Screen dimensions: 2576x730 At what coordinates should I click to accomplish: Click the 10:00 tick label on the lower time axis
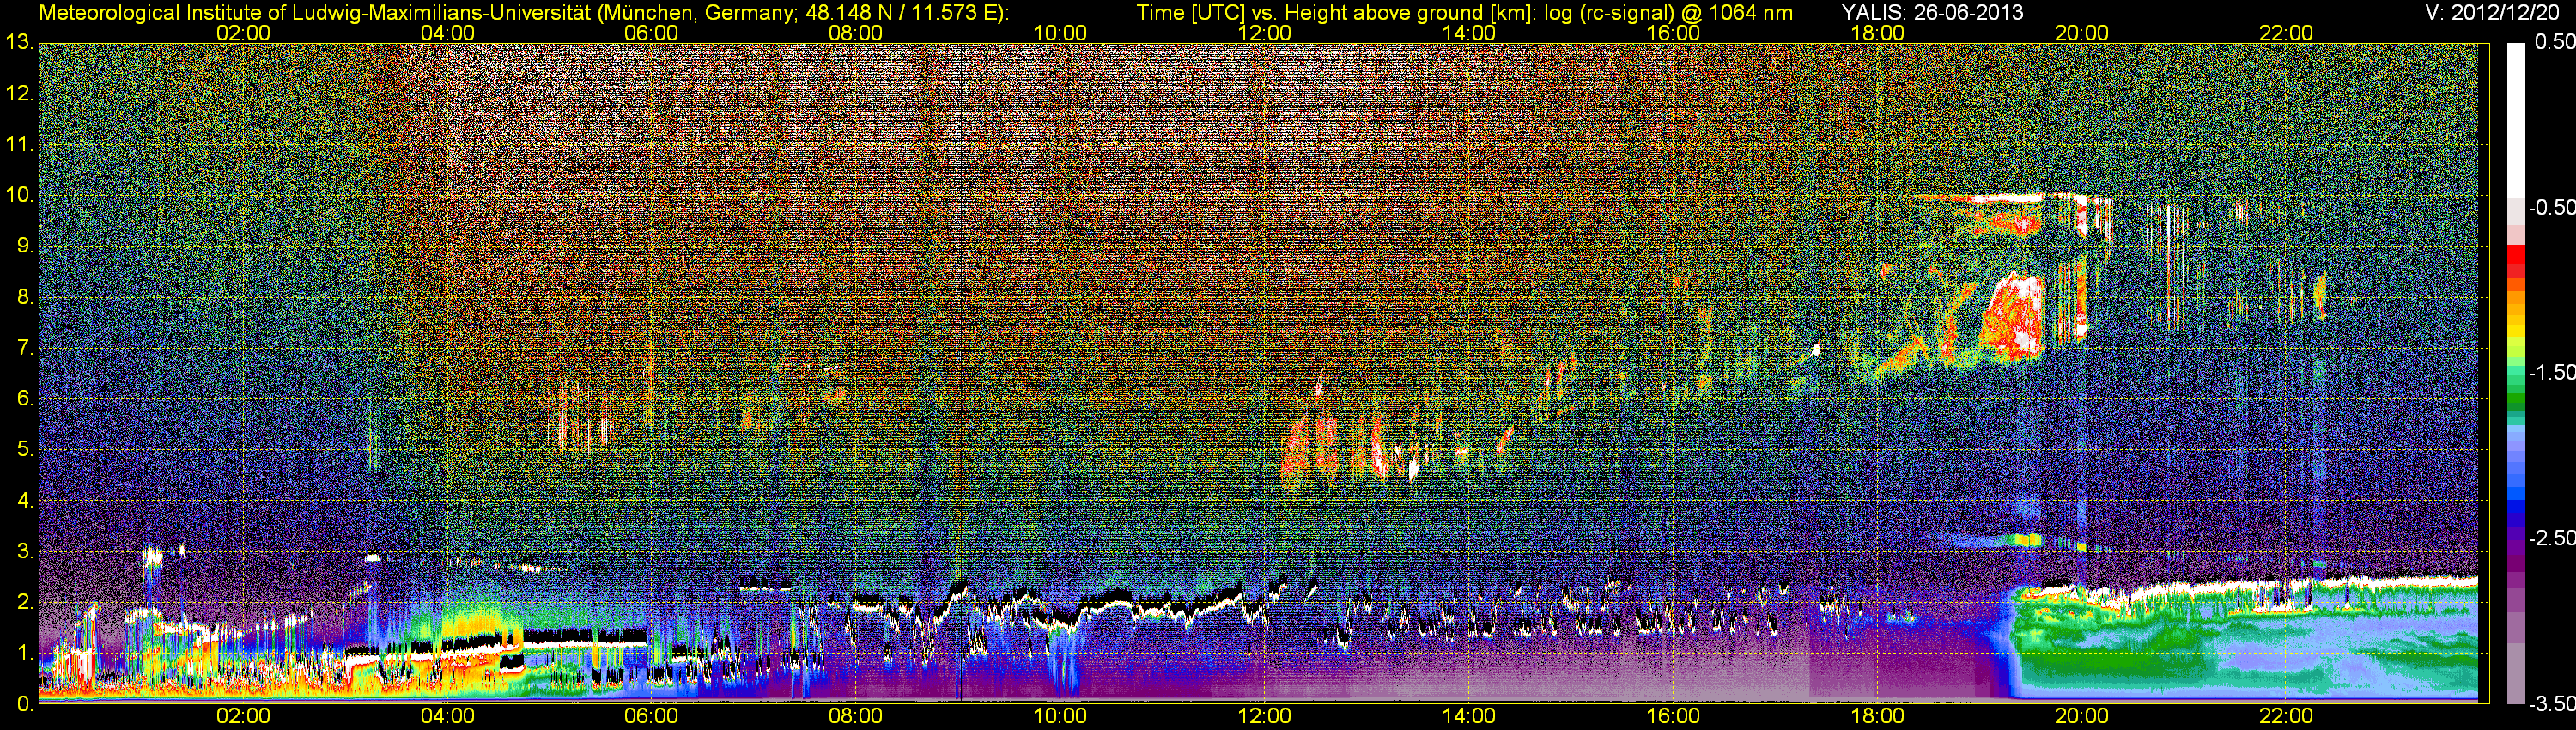click(x=1060, y=716)
